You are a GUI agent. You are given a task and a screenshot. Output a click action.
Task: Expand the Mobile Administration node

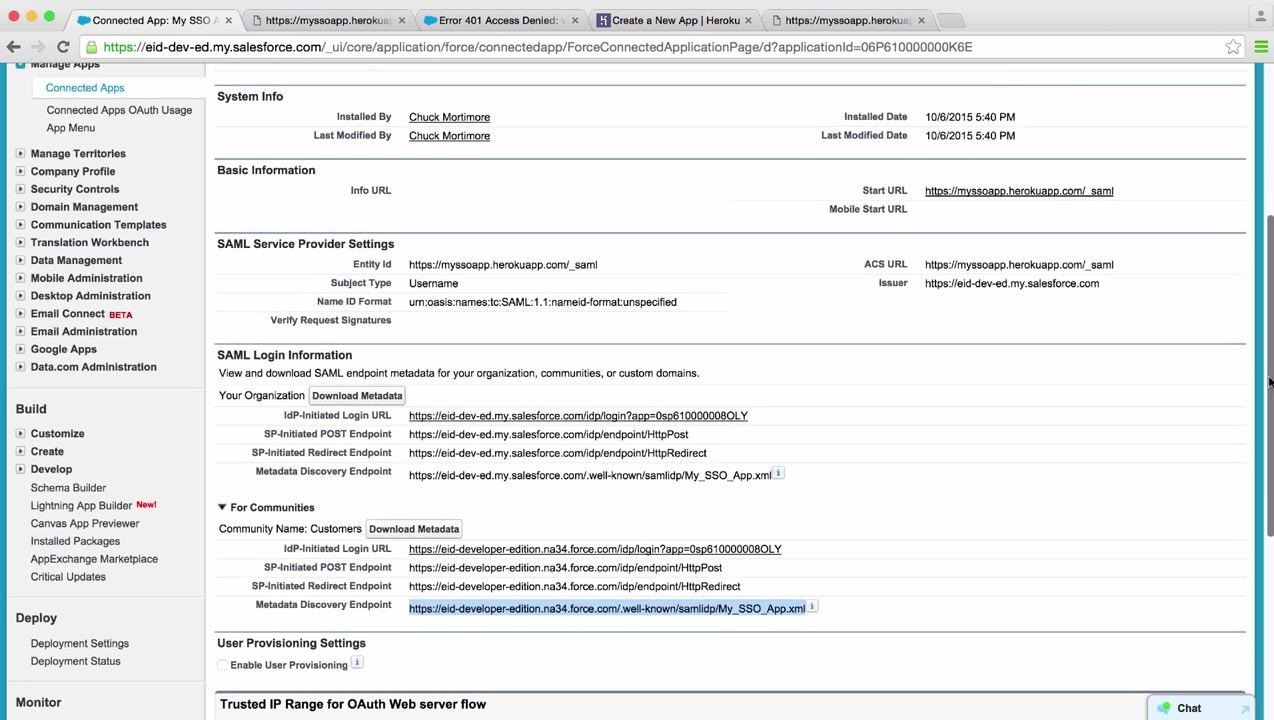click(20, 278)
